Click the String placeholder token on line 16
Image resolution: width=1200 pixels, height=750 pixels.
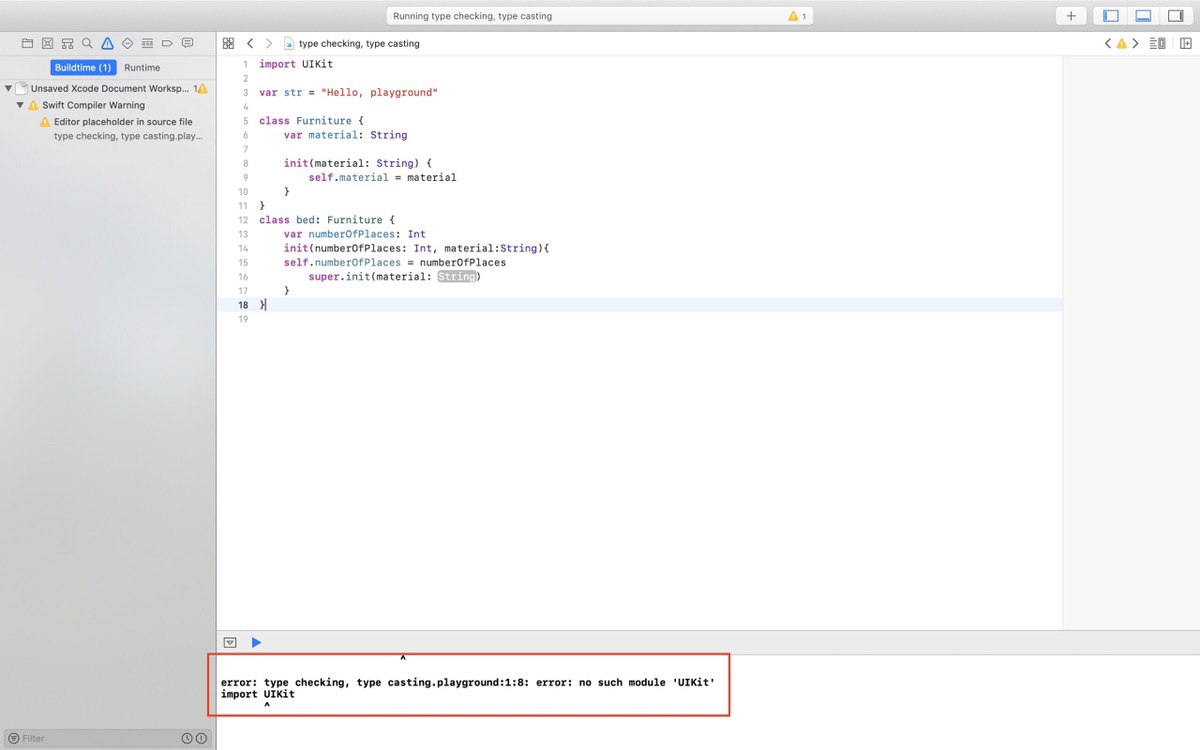click(x=457, y=276)
